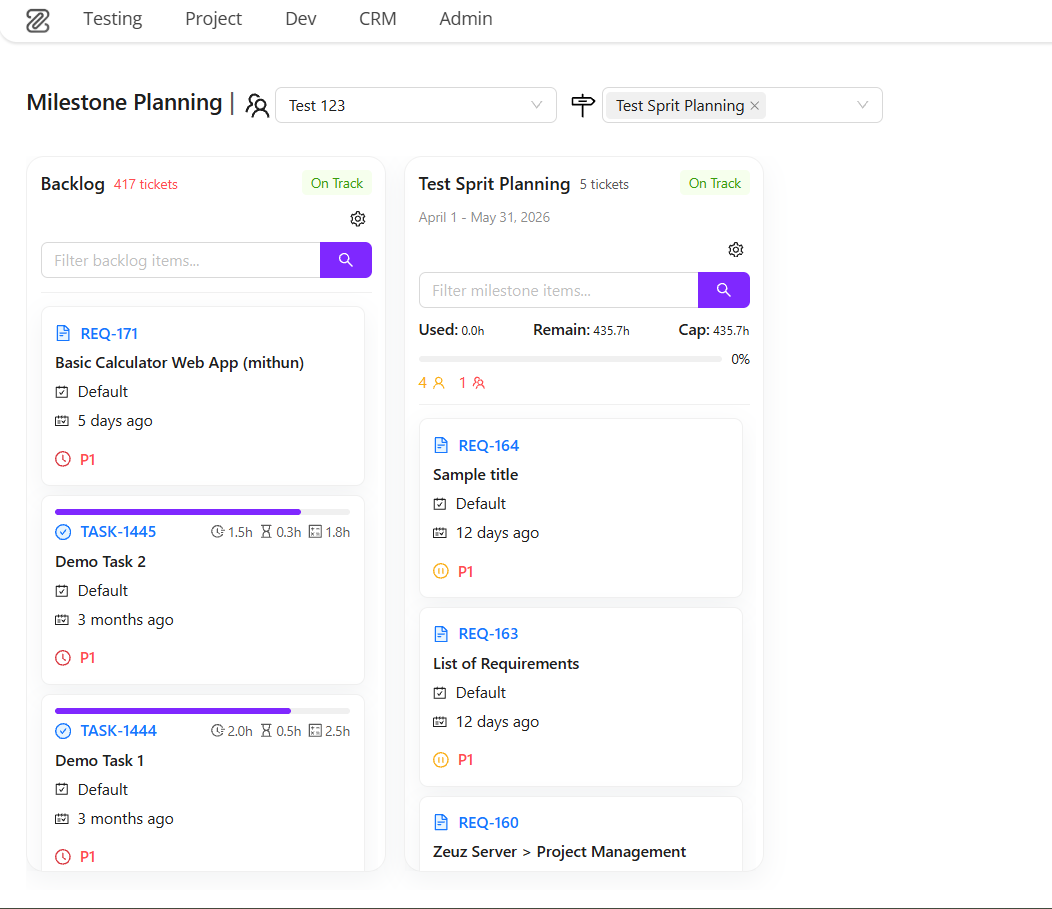Viewport: 1052px width, 909px height.
Task: Remove the Test Sprit Planning tag
Action: [x=754, y=106]
